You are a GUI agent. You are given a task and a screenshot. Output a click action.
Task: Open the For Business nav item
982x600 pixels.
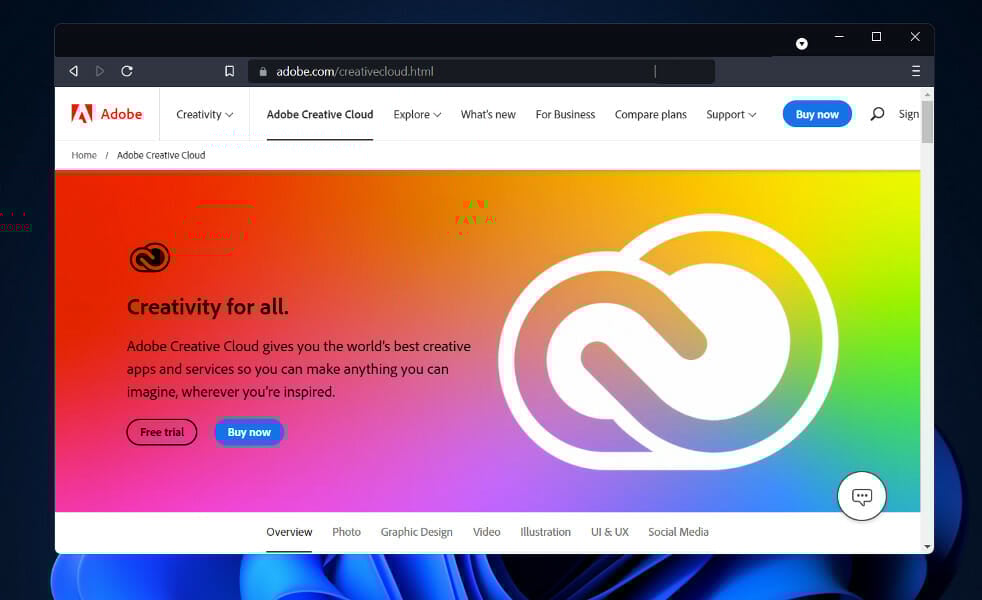pyautogui.click(x=565, y=115)
